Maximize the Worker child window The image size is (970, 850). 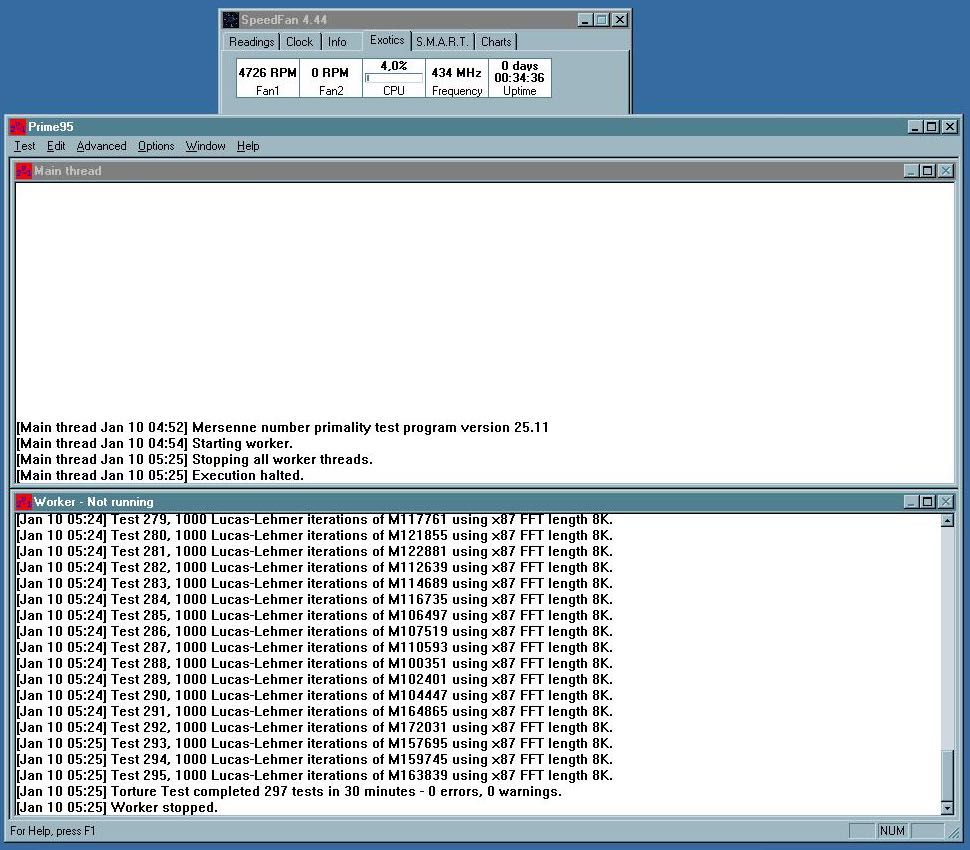click(x=928, y=502)
